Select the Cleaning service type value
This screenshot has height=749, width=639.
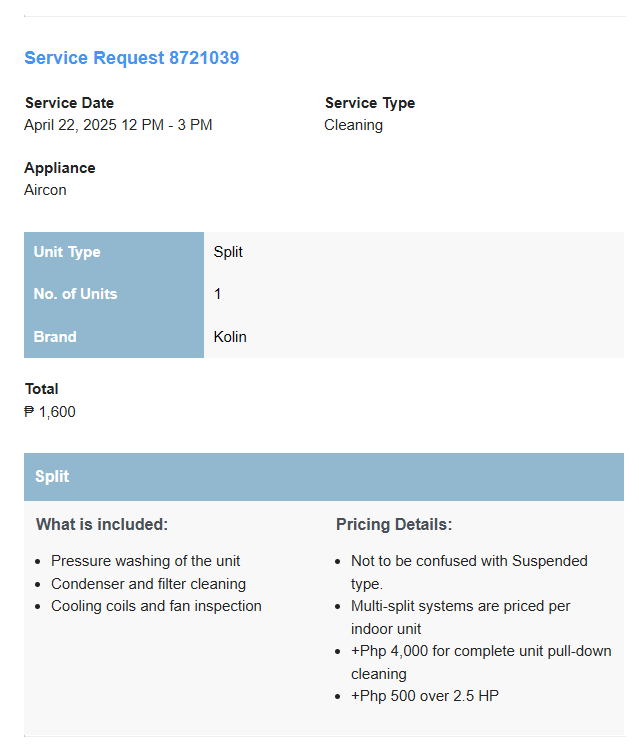click(x=353, y=125)
